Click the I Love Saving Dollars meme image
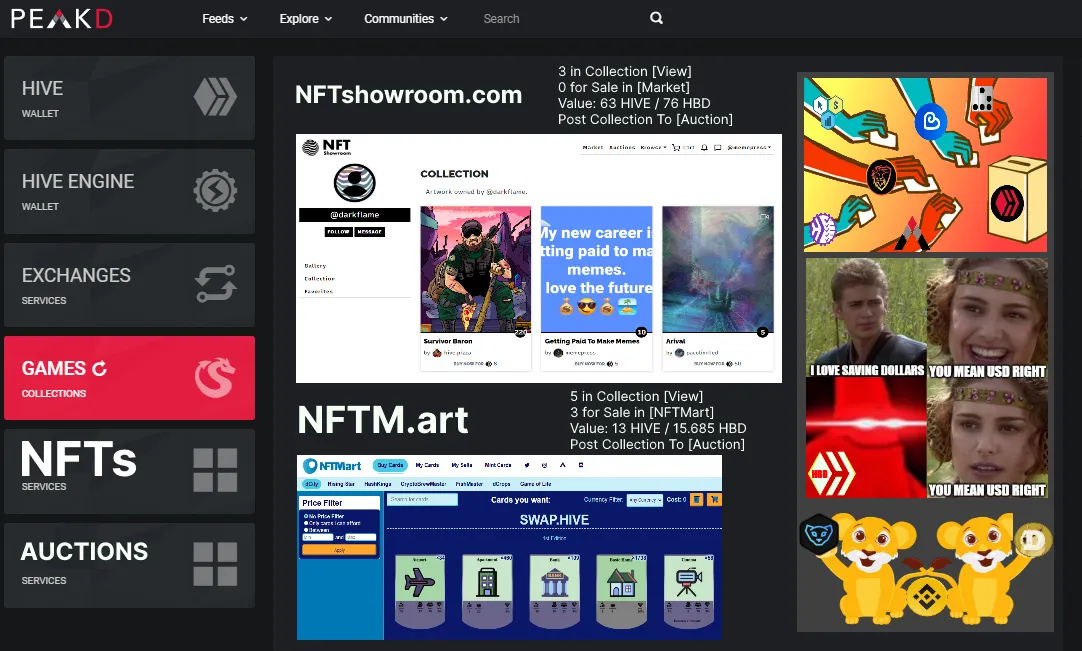The height and width of the screenshot is (651, 1082). click(x=927, y=378)
